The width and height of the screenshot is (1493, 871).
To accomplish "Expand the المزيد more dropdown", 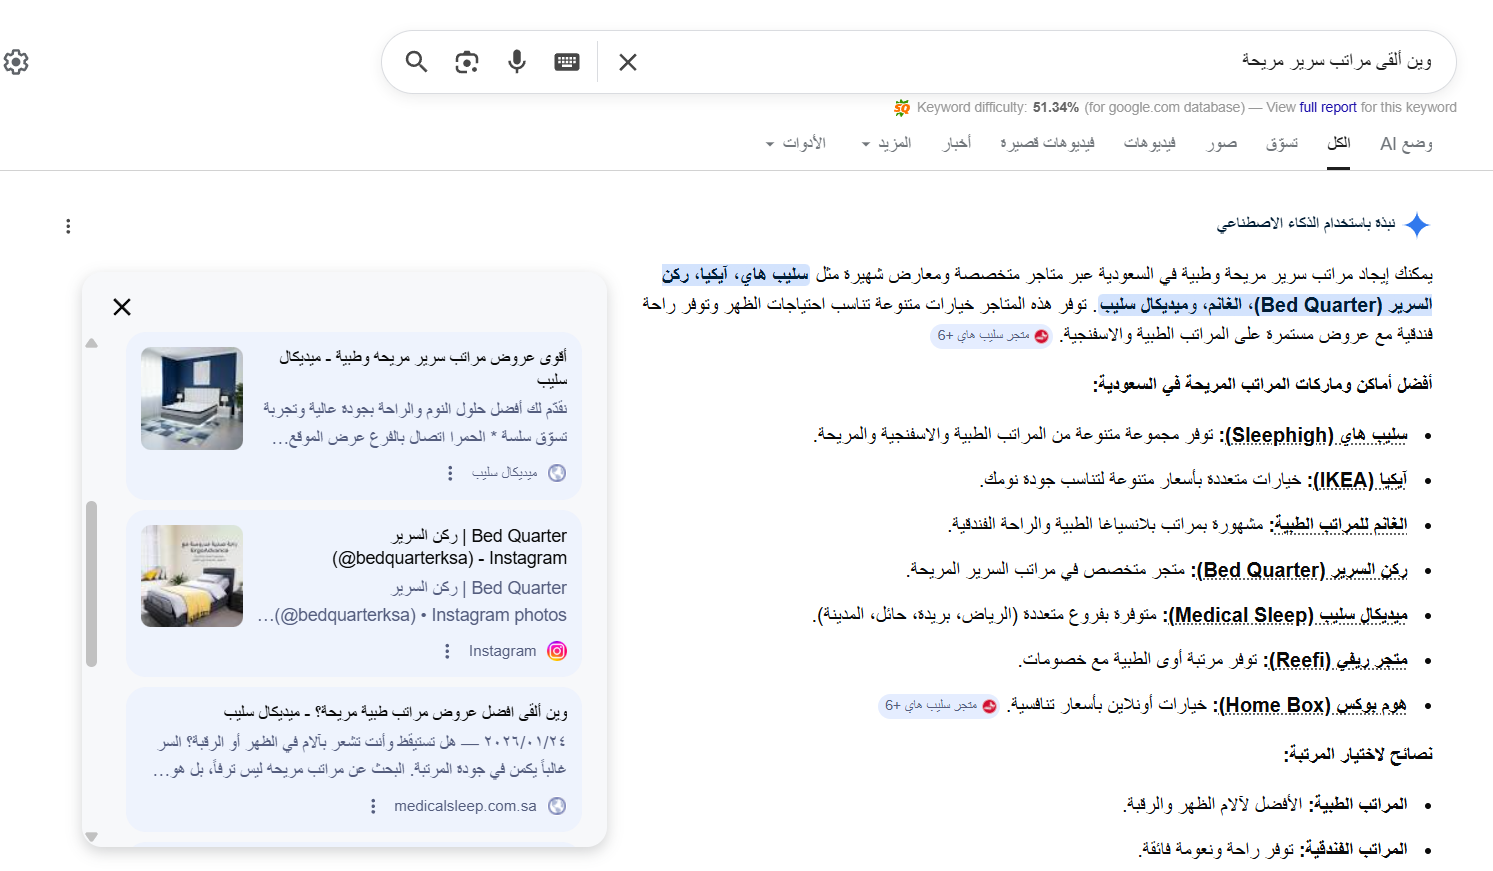I will click(887, 143).
